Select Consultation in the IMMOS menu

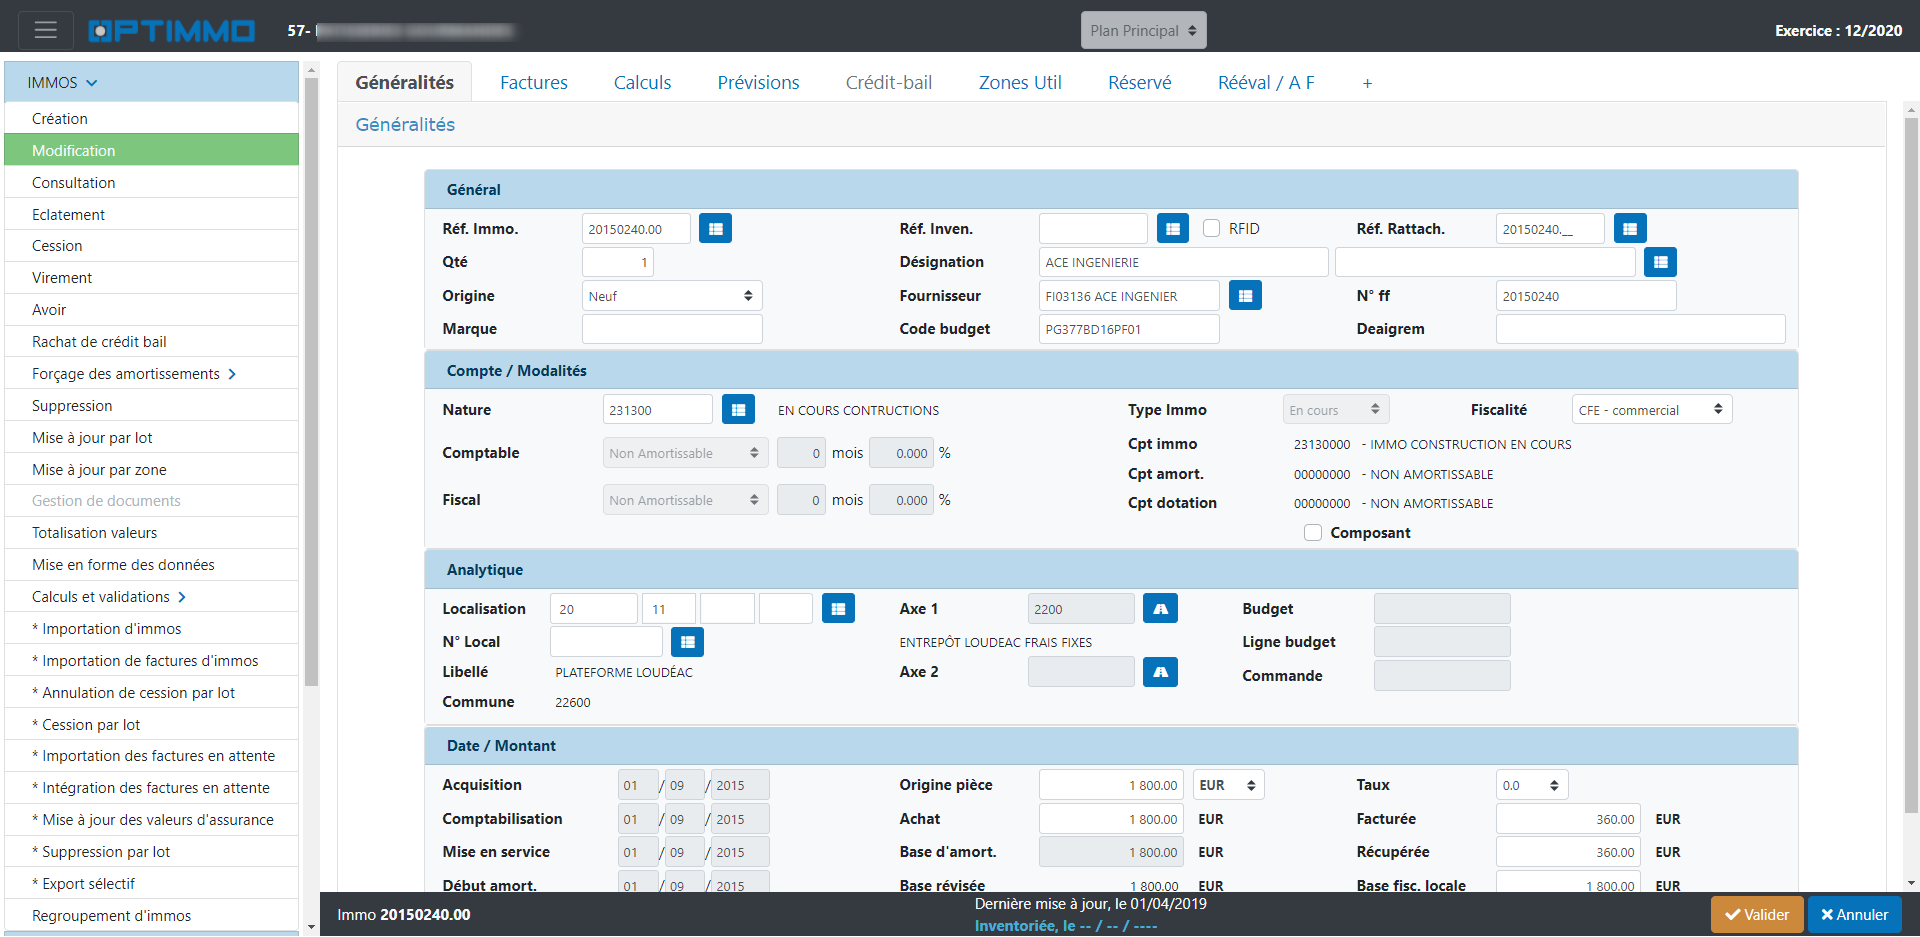coord(74,183)
